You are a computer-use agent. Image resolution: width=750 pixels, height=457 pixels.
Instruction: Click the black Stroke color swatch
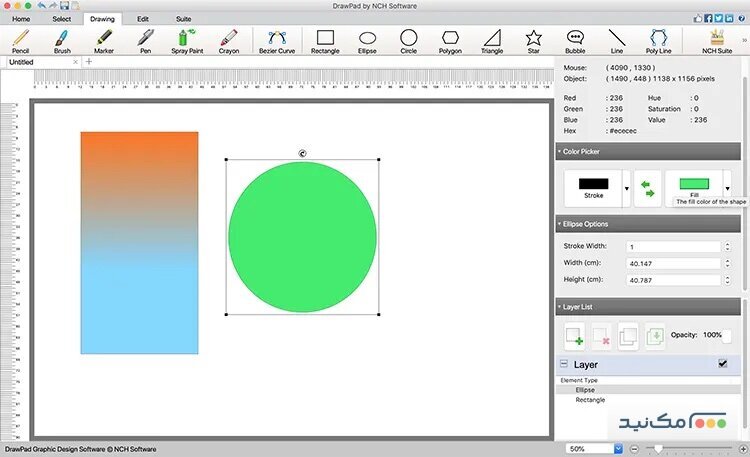[594, 183]
